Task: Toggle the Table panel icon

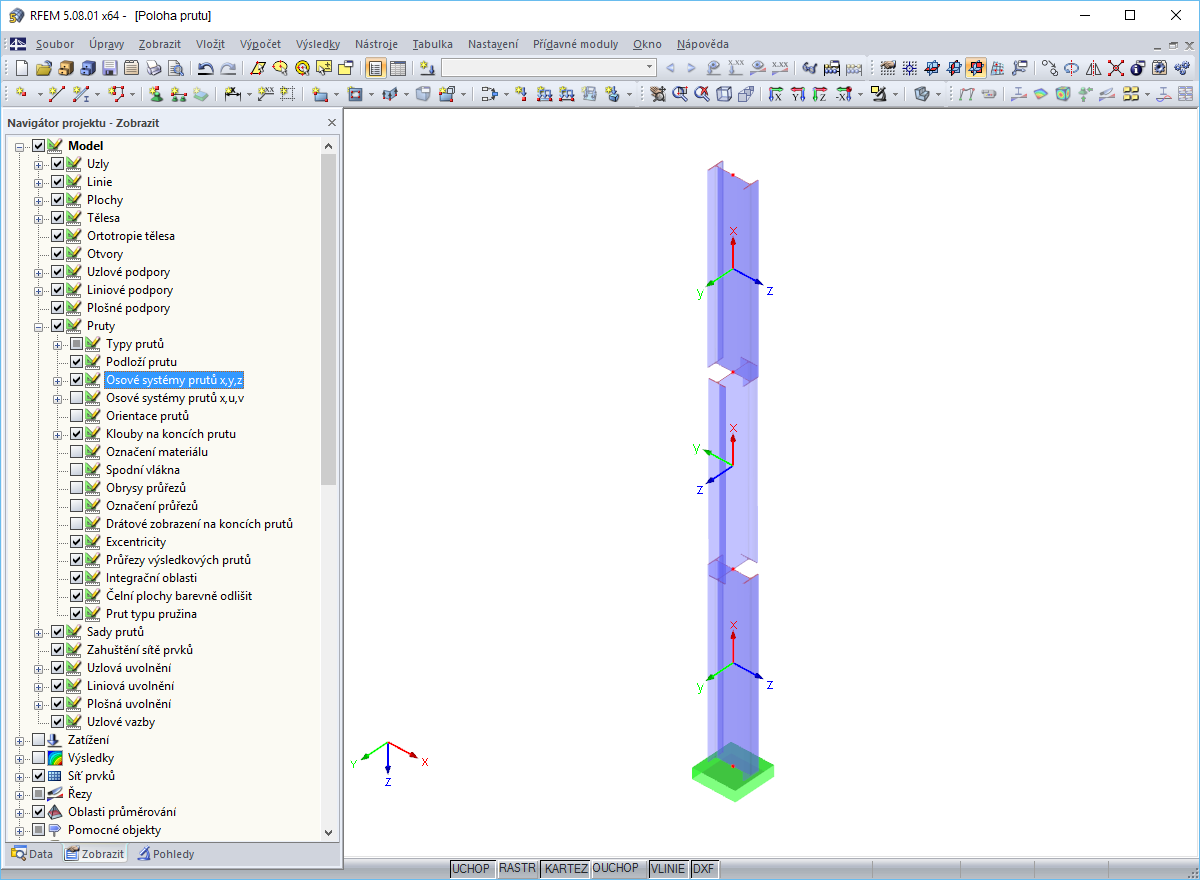Action: [x=398, y=68]
